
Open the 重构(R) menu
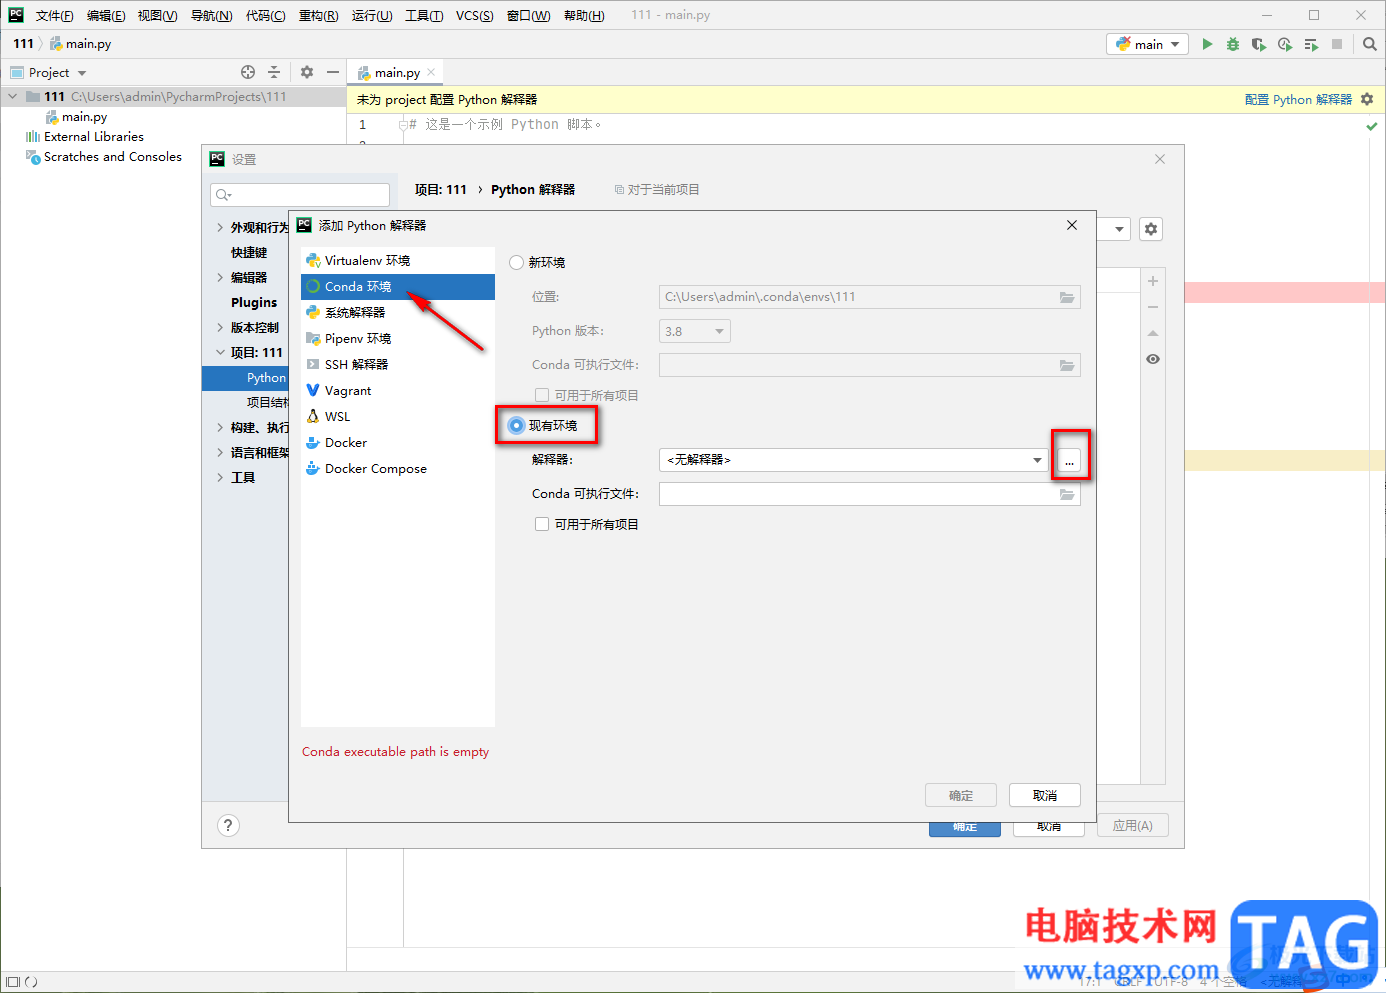point(318,15)
